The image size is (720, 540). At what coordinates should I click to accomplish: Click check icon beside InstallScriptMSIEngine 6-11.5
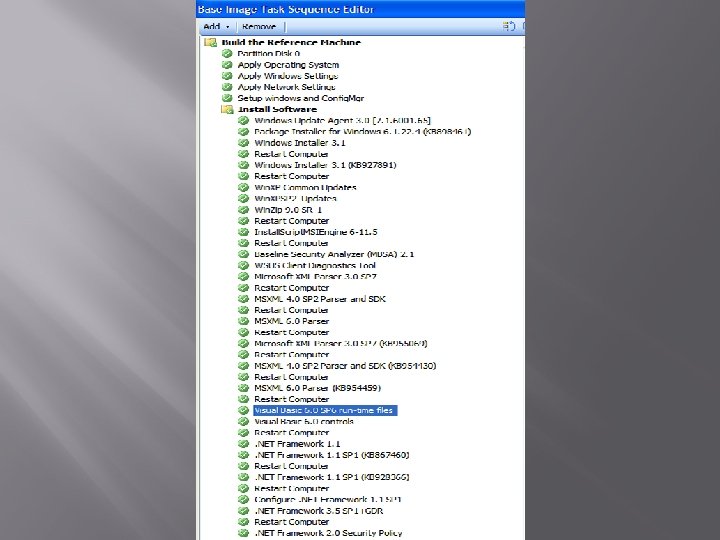click(243, 232)
